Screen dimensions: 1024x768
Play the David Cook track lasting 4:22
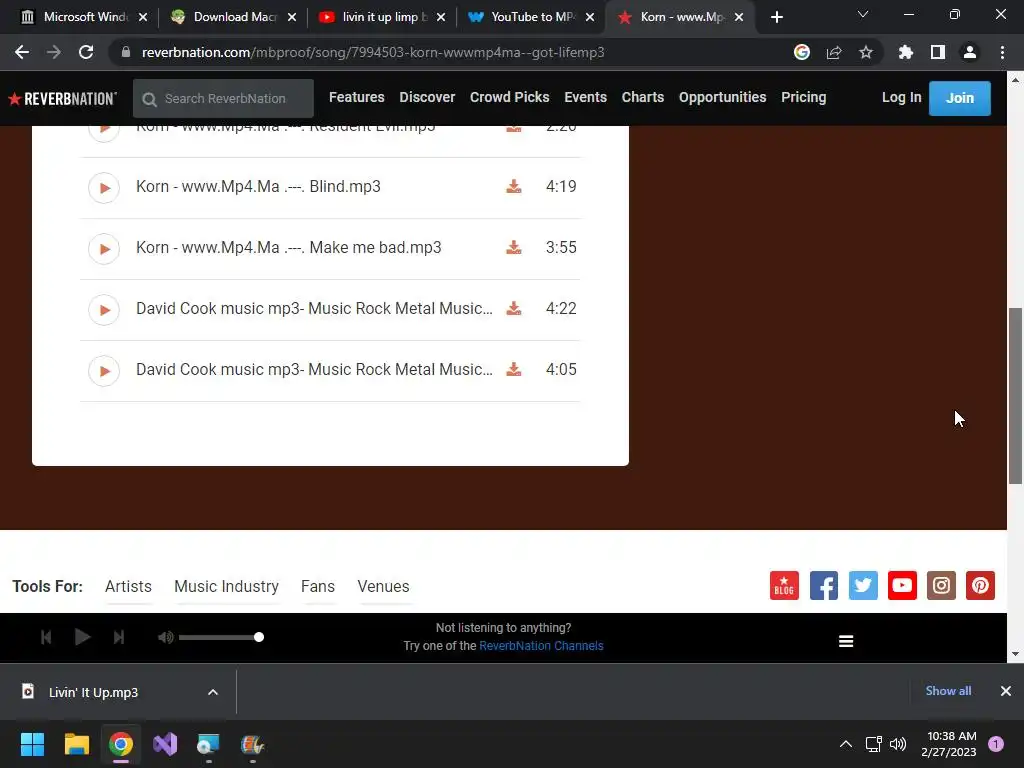(104, 310)
